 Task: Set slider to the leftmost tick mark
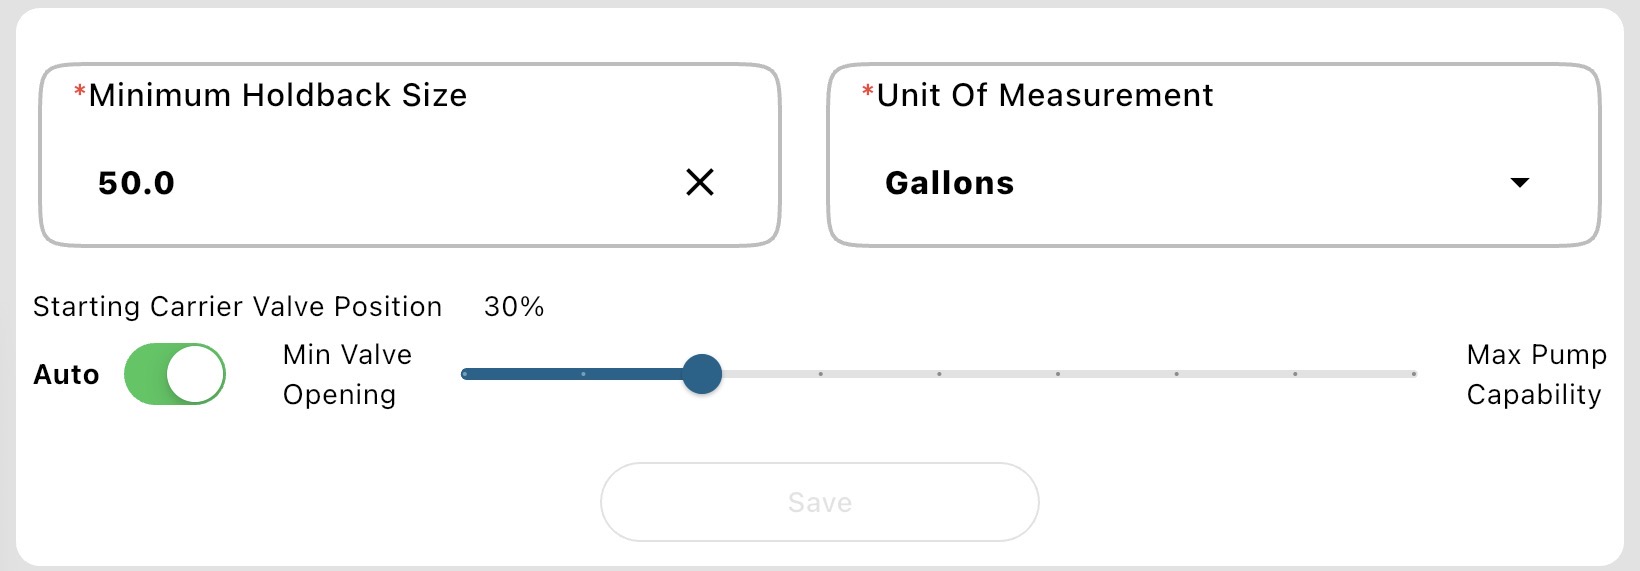464,374
